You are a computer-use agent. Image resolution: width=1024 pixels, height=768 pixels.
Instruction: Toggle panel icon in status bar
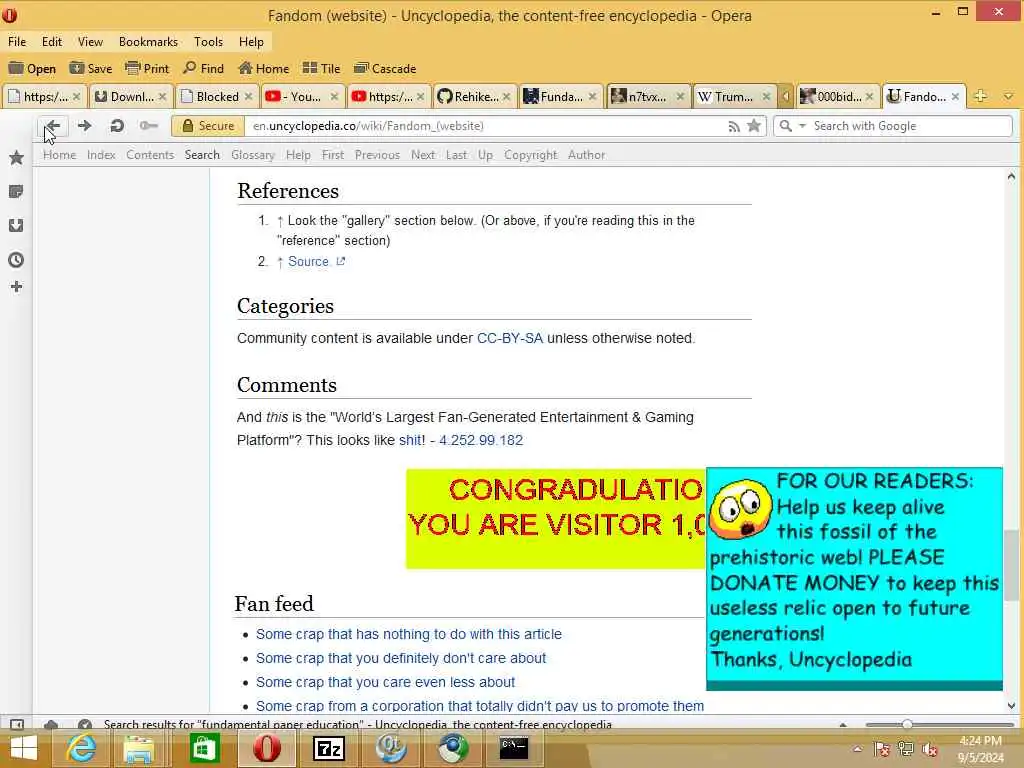click(x=17, y=724)
